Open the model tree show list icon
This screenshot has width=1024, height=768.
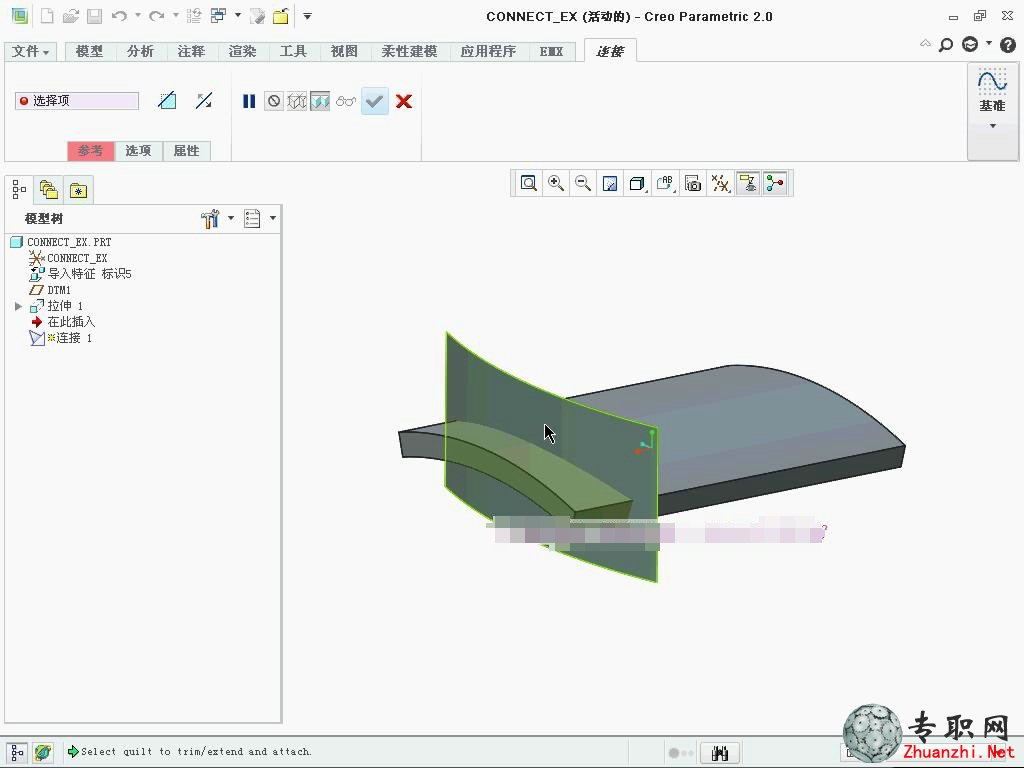252,219
